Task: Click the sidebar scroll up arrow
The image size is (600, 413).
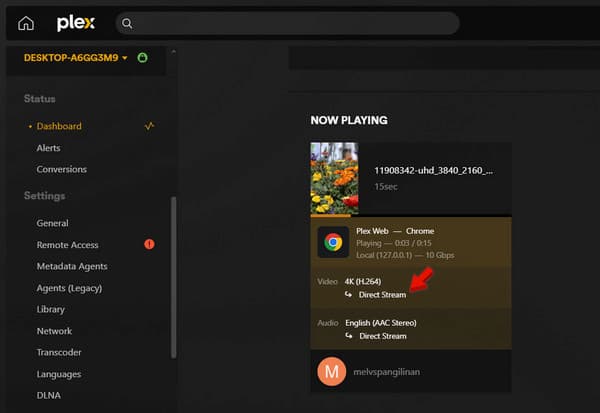Action: click(x=173, y=51)
